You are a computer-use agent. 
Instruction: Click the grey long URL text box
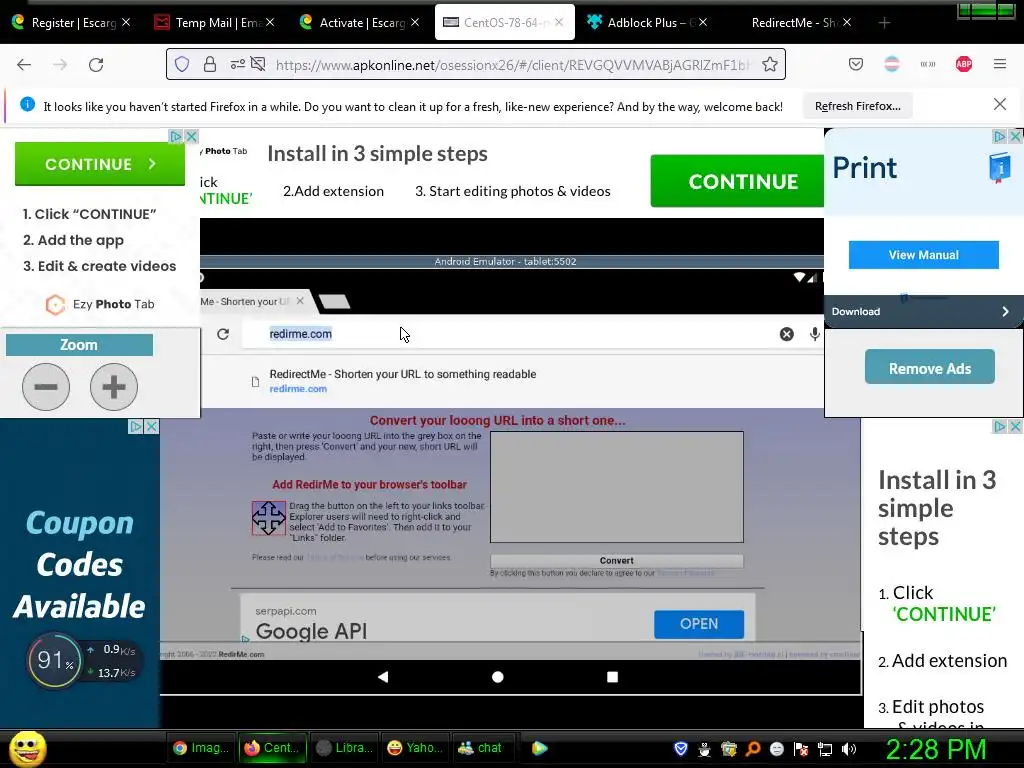pyautogui.click(x=616, y=487)
